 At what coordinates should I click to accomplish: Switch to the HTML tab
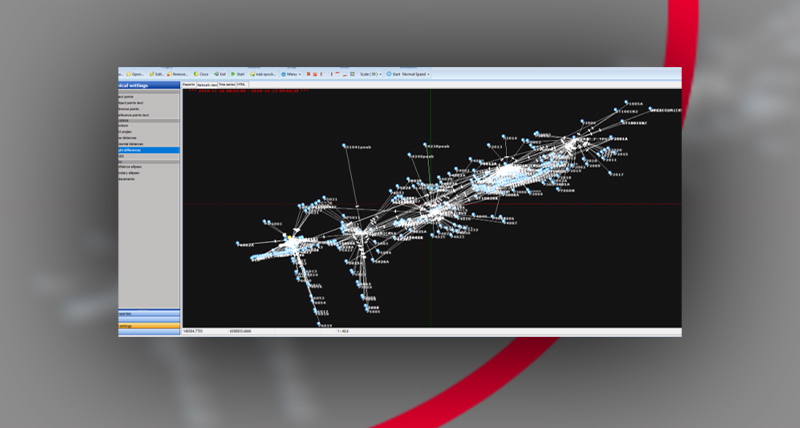click(x=241, y=85)
